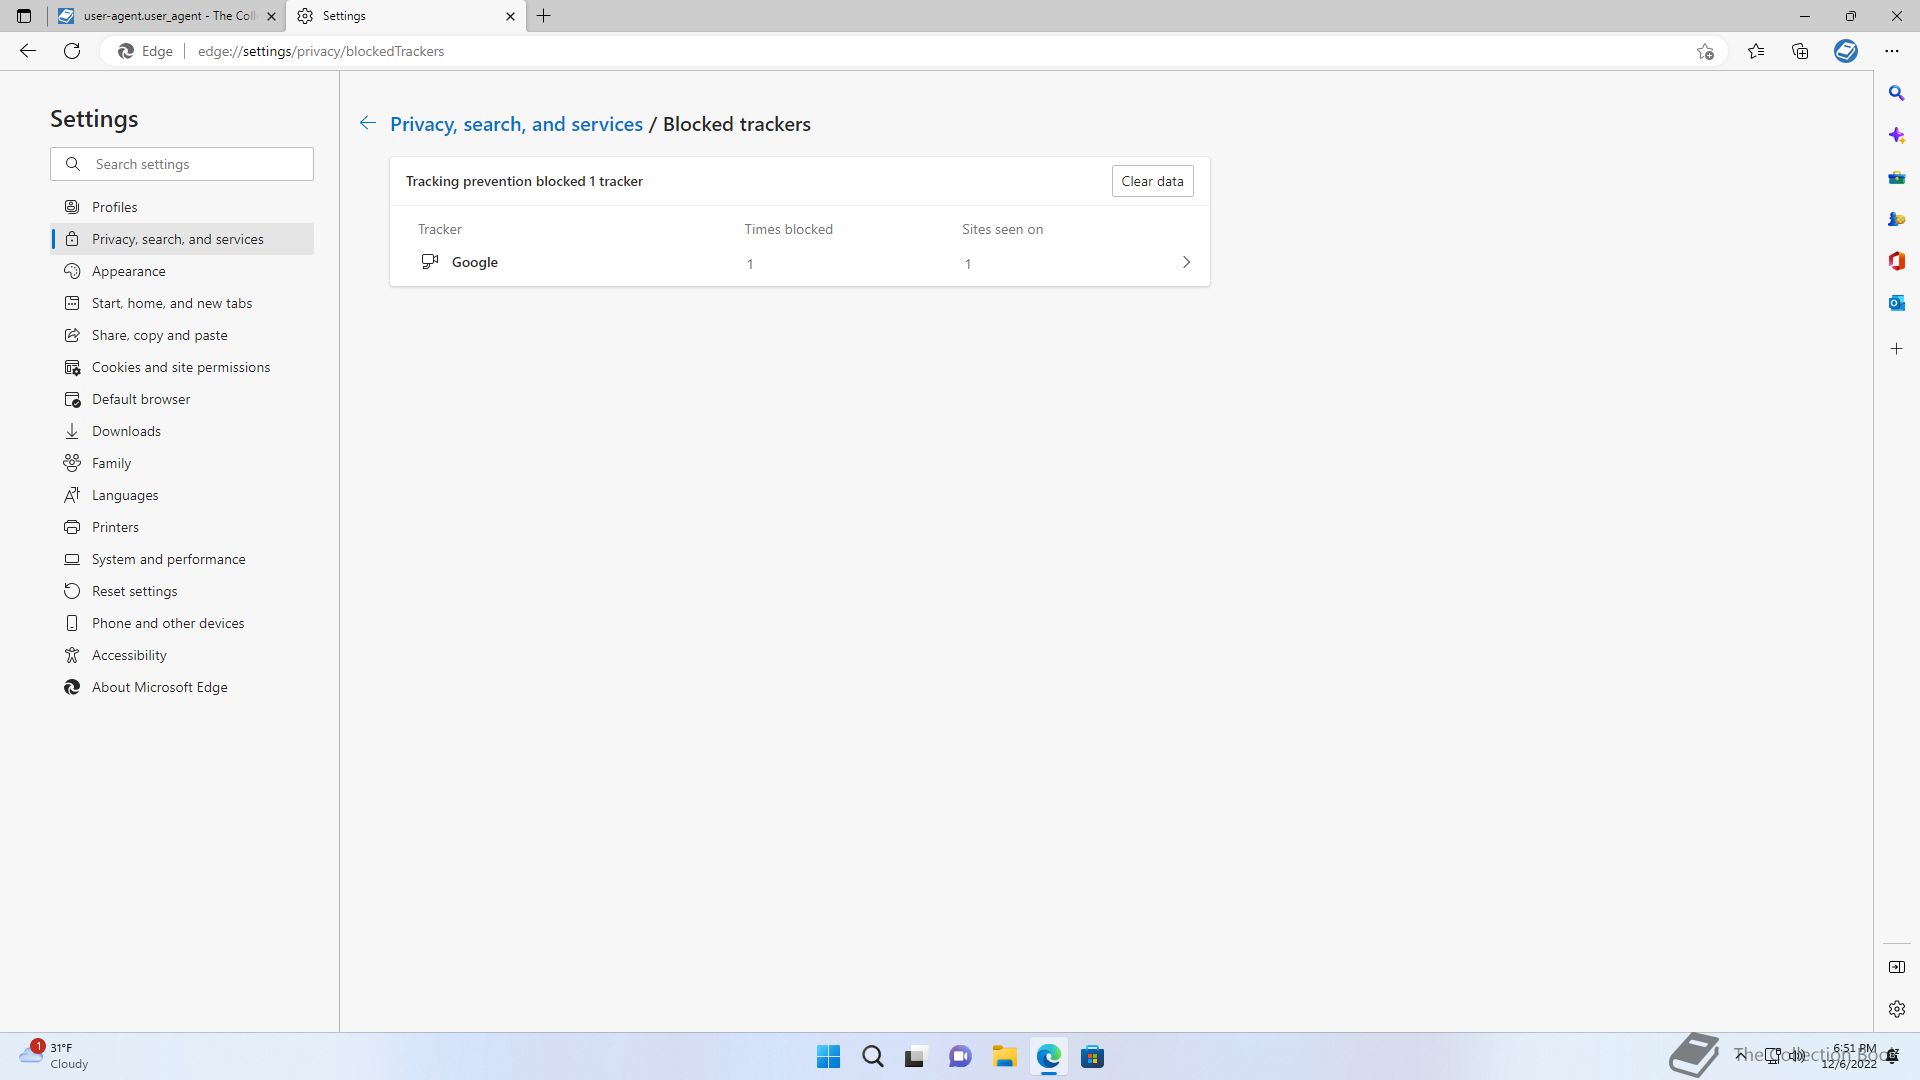Open Office icon in Edge sidebar
The image size is (1920, 1080).
click(x=1896, y=261)
